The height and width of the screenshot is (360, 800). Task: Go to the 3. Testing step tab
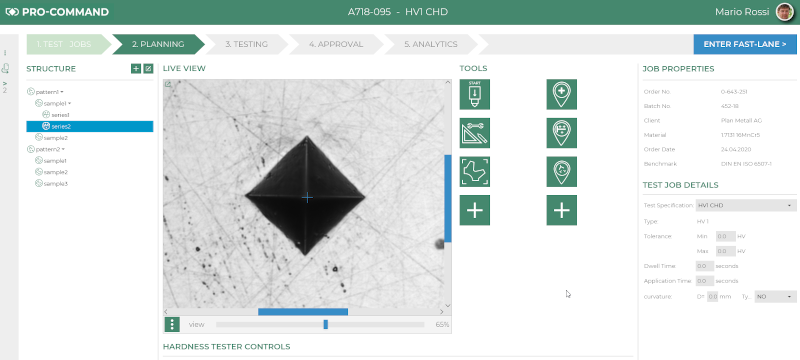(246, 44)
